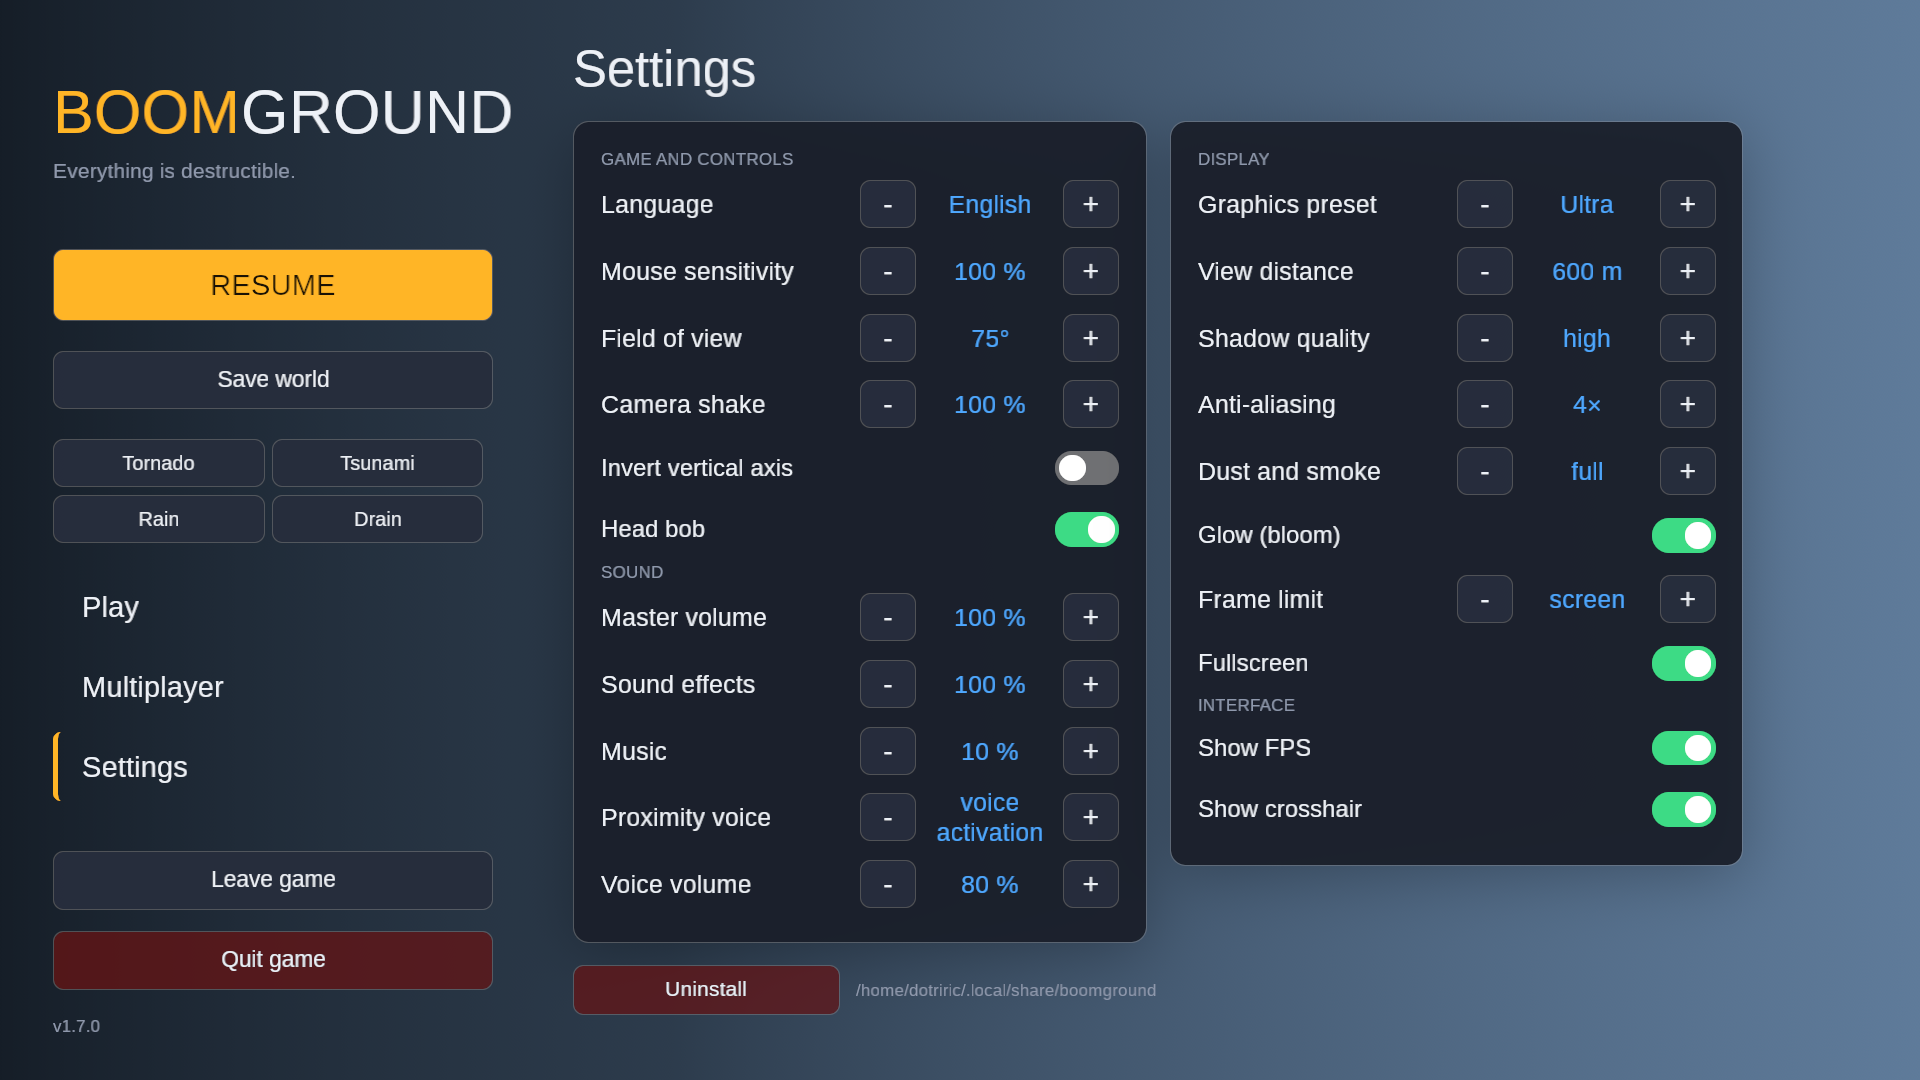
Task: Trigger the Tsunami disaster button
Action: 377,463
